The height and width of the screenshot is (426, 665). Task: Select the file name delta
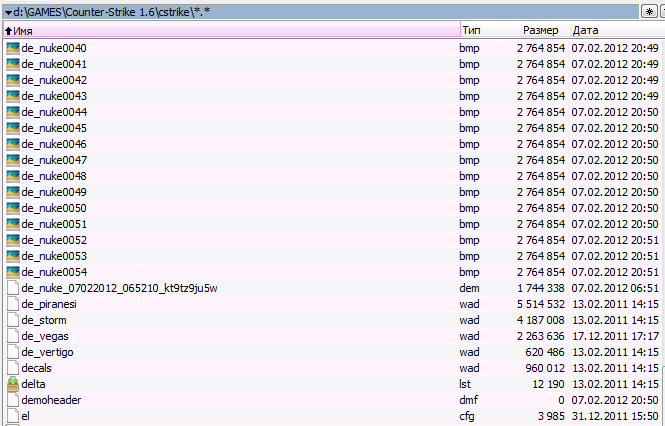coord(33,384)
